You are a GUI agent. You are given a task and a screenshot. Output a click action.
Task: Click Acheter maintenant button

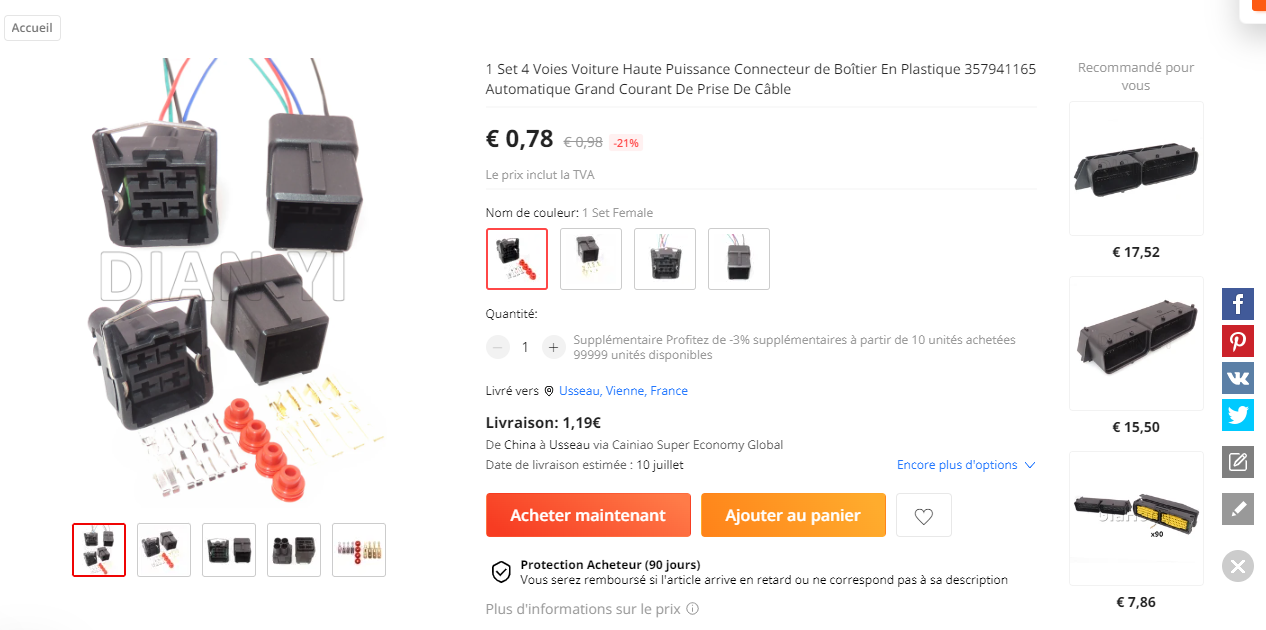point(588,515)
